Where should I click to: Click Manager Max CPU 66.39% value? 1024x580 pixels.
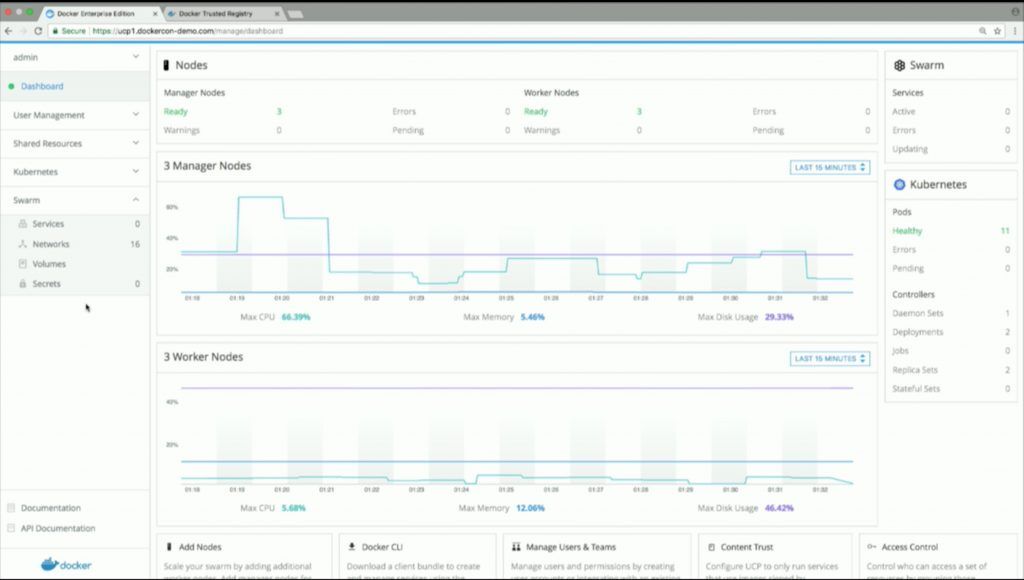tap(296, 317)
